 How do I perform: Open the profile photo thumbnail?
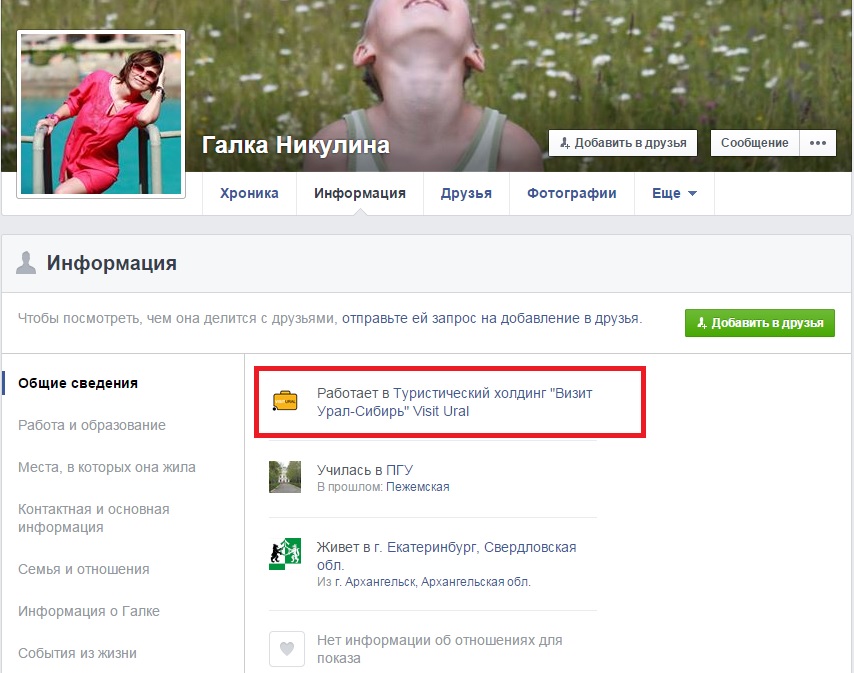(101, 114)
